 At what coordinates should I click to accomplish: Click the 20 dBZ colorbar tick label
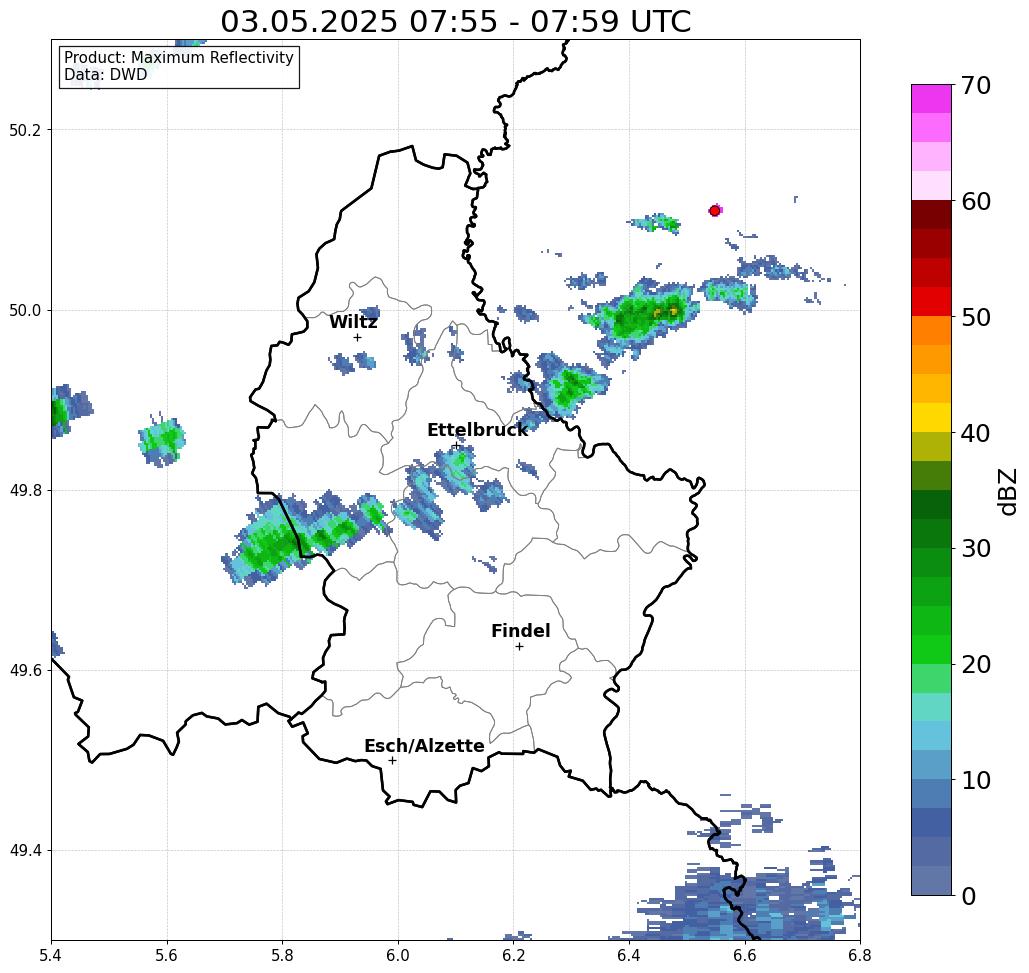tap(975, 664)
